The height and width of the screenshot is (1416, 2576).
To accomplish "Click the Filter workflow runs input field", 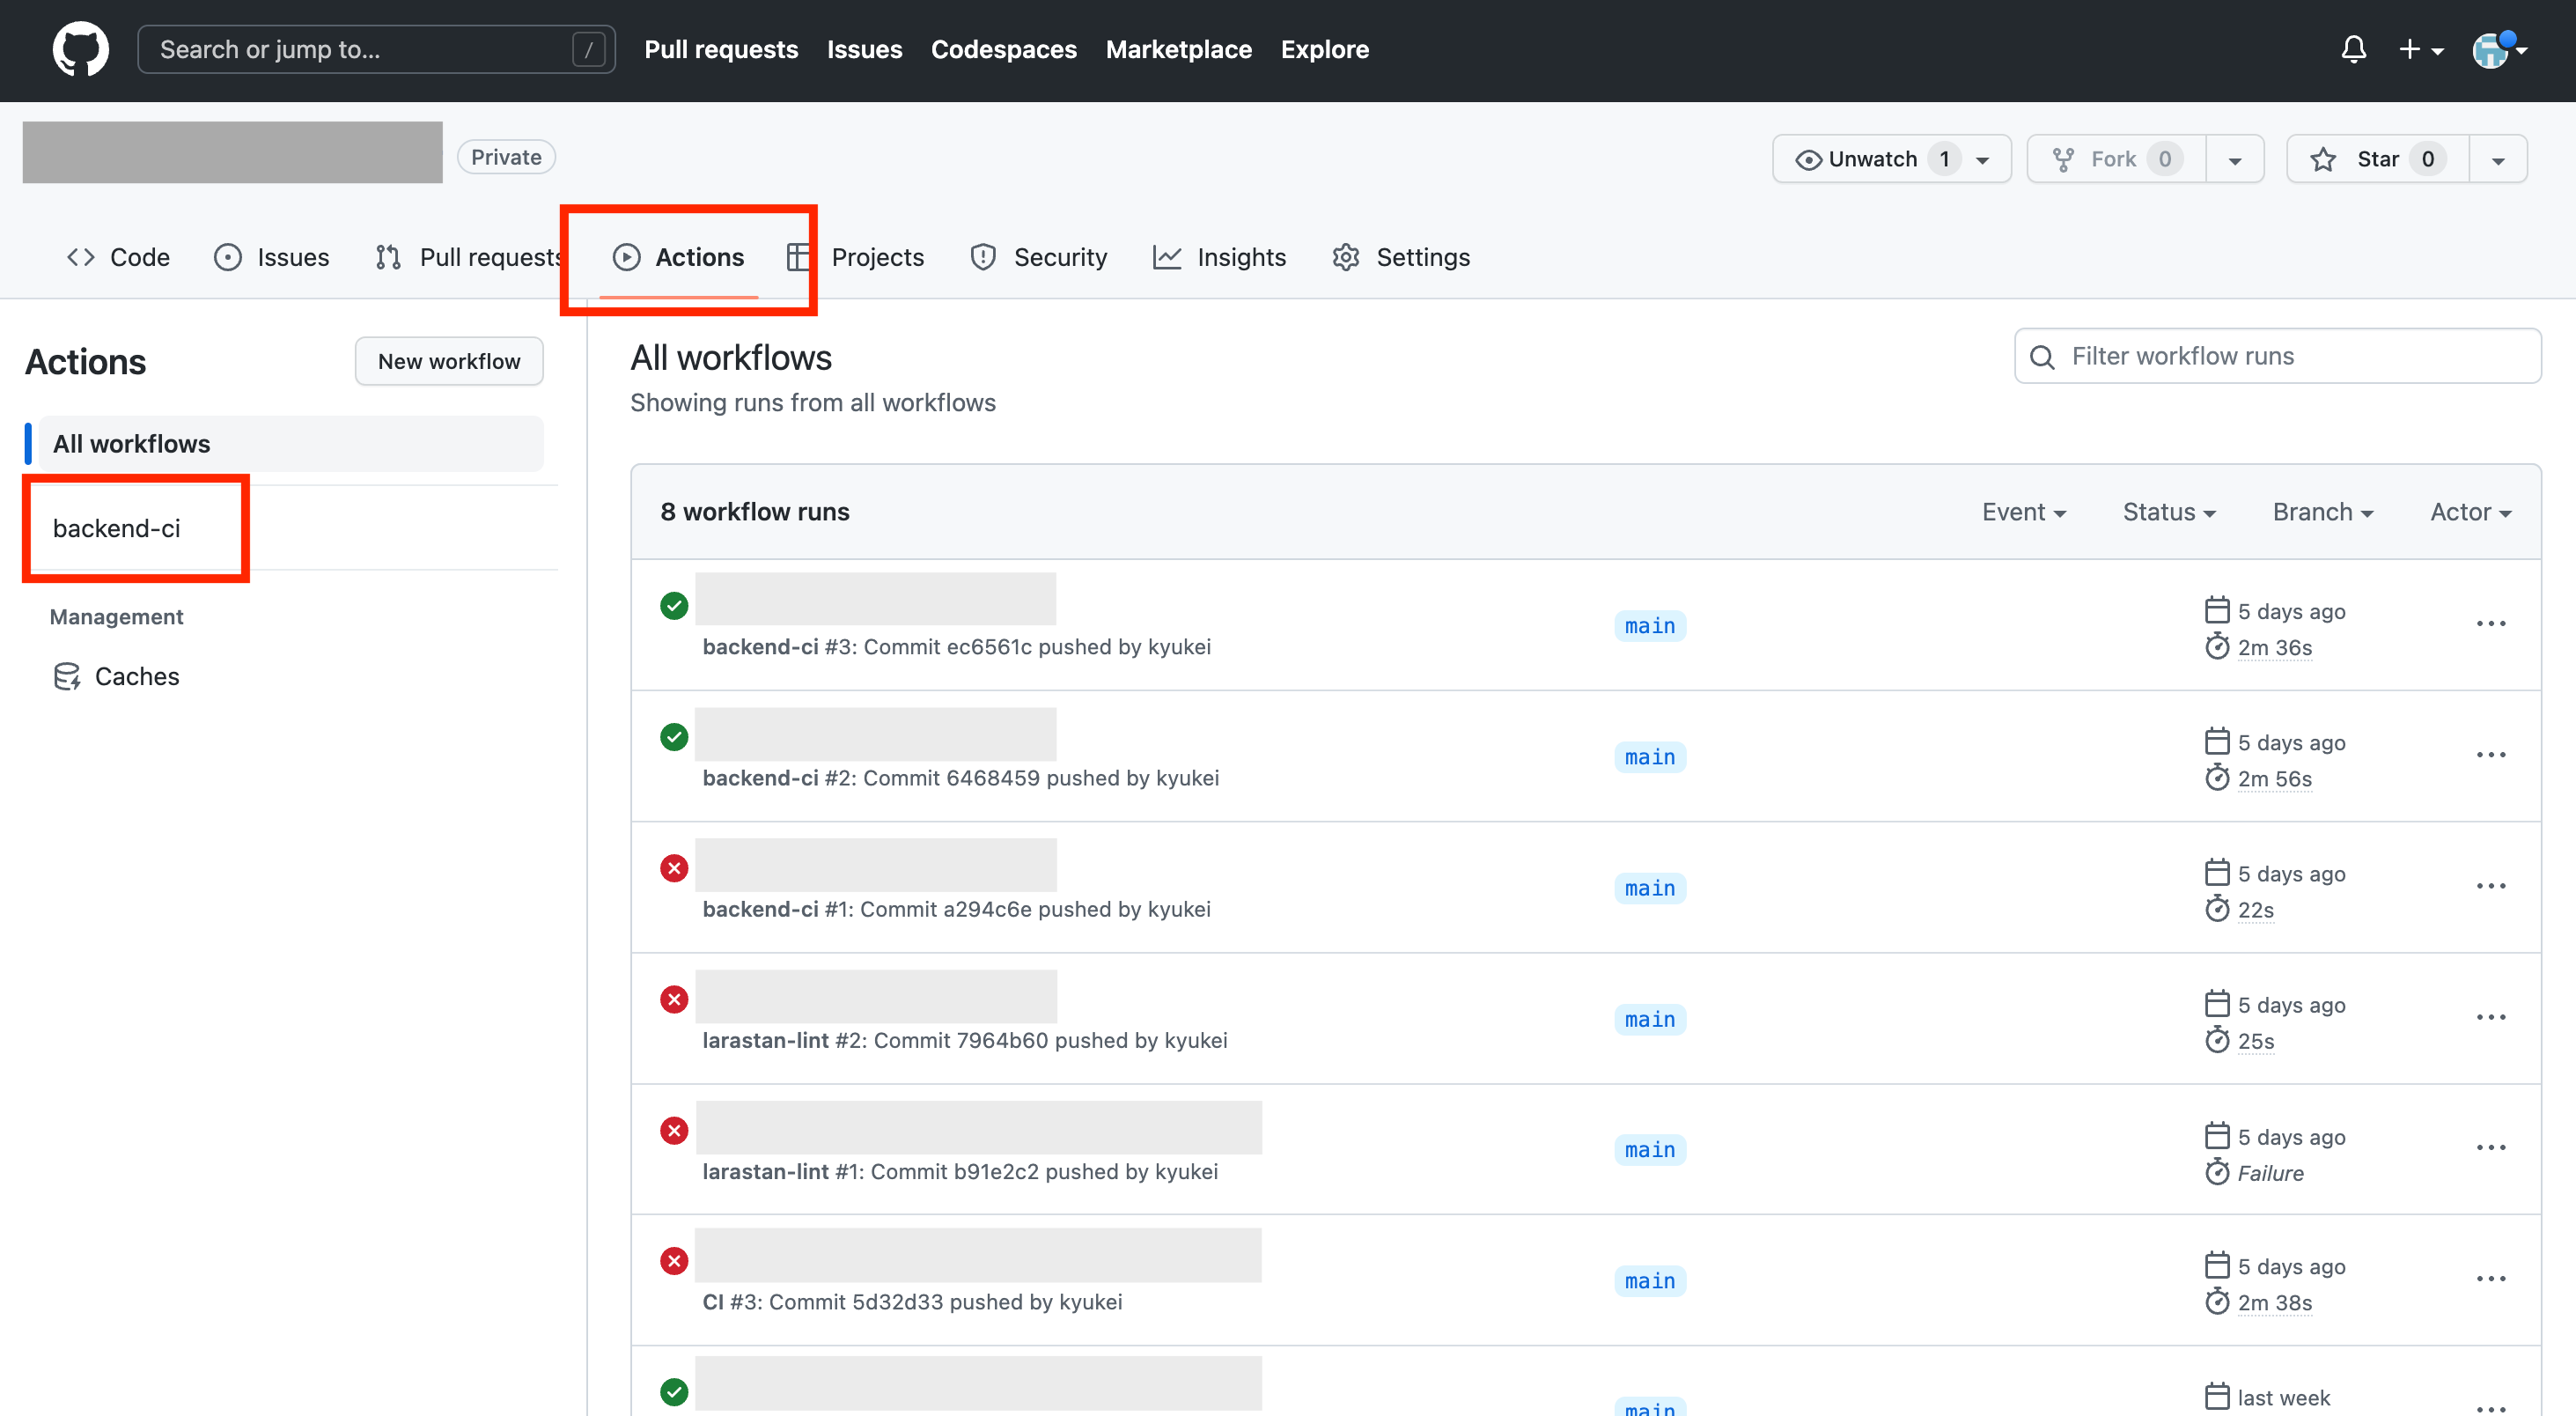I will pyautogui.click(x=2280, y=355).
